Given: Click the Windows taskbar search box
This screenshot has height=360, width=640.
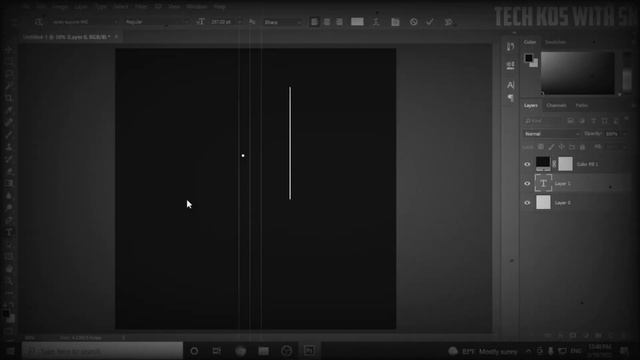Looking at the screenshot, I should pyautogui.click(x=102, y=351).
